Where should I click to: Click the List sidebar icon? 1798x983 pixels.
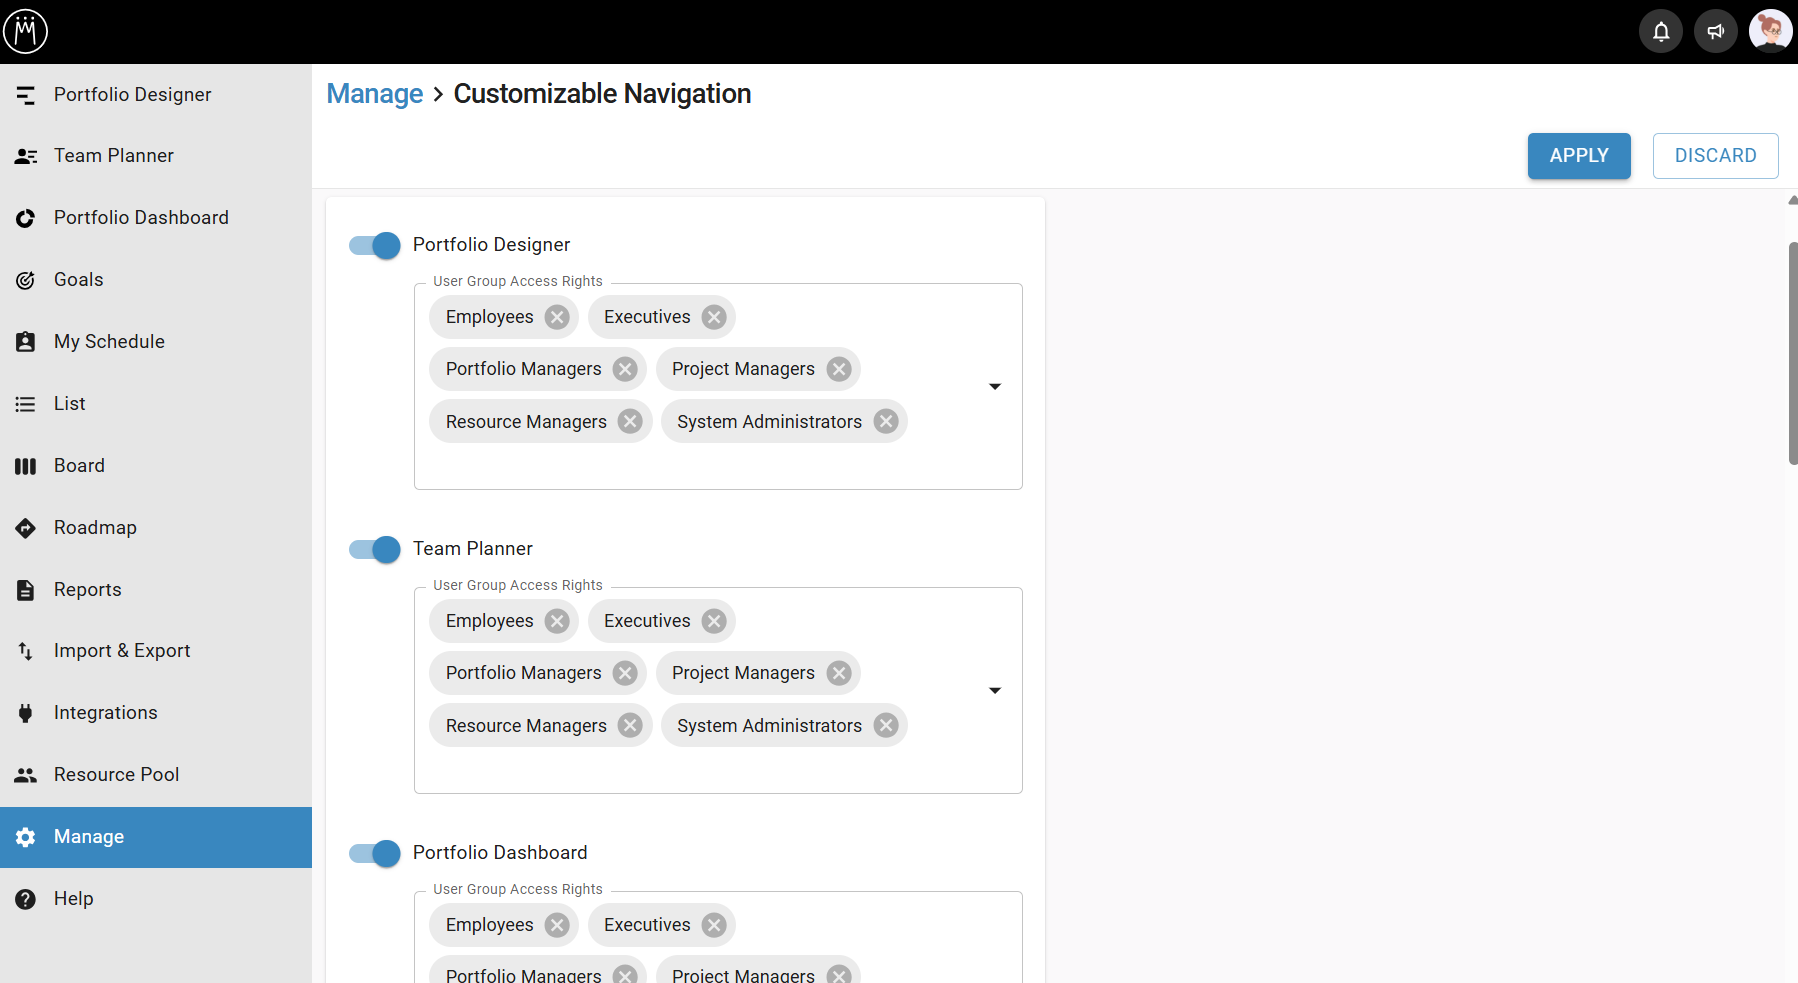tap(26, 404)
